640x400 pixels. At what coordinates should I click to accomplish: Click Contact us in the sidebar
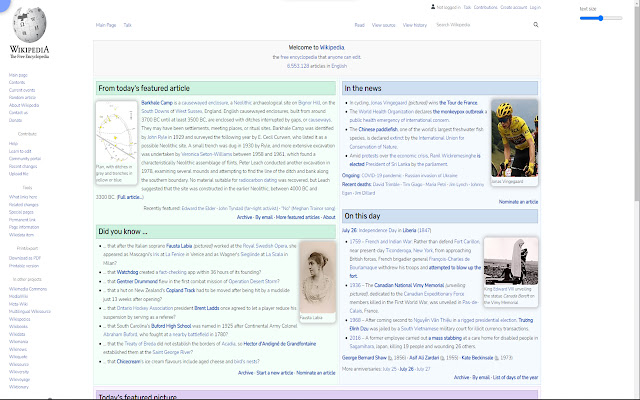pyautogui.click(x=18, y=113)
